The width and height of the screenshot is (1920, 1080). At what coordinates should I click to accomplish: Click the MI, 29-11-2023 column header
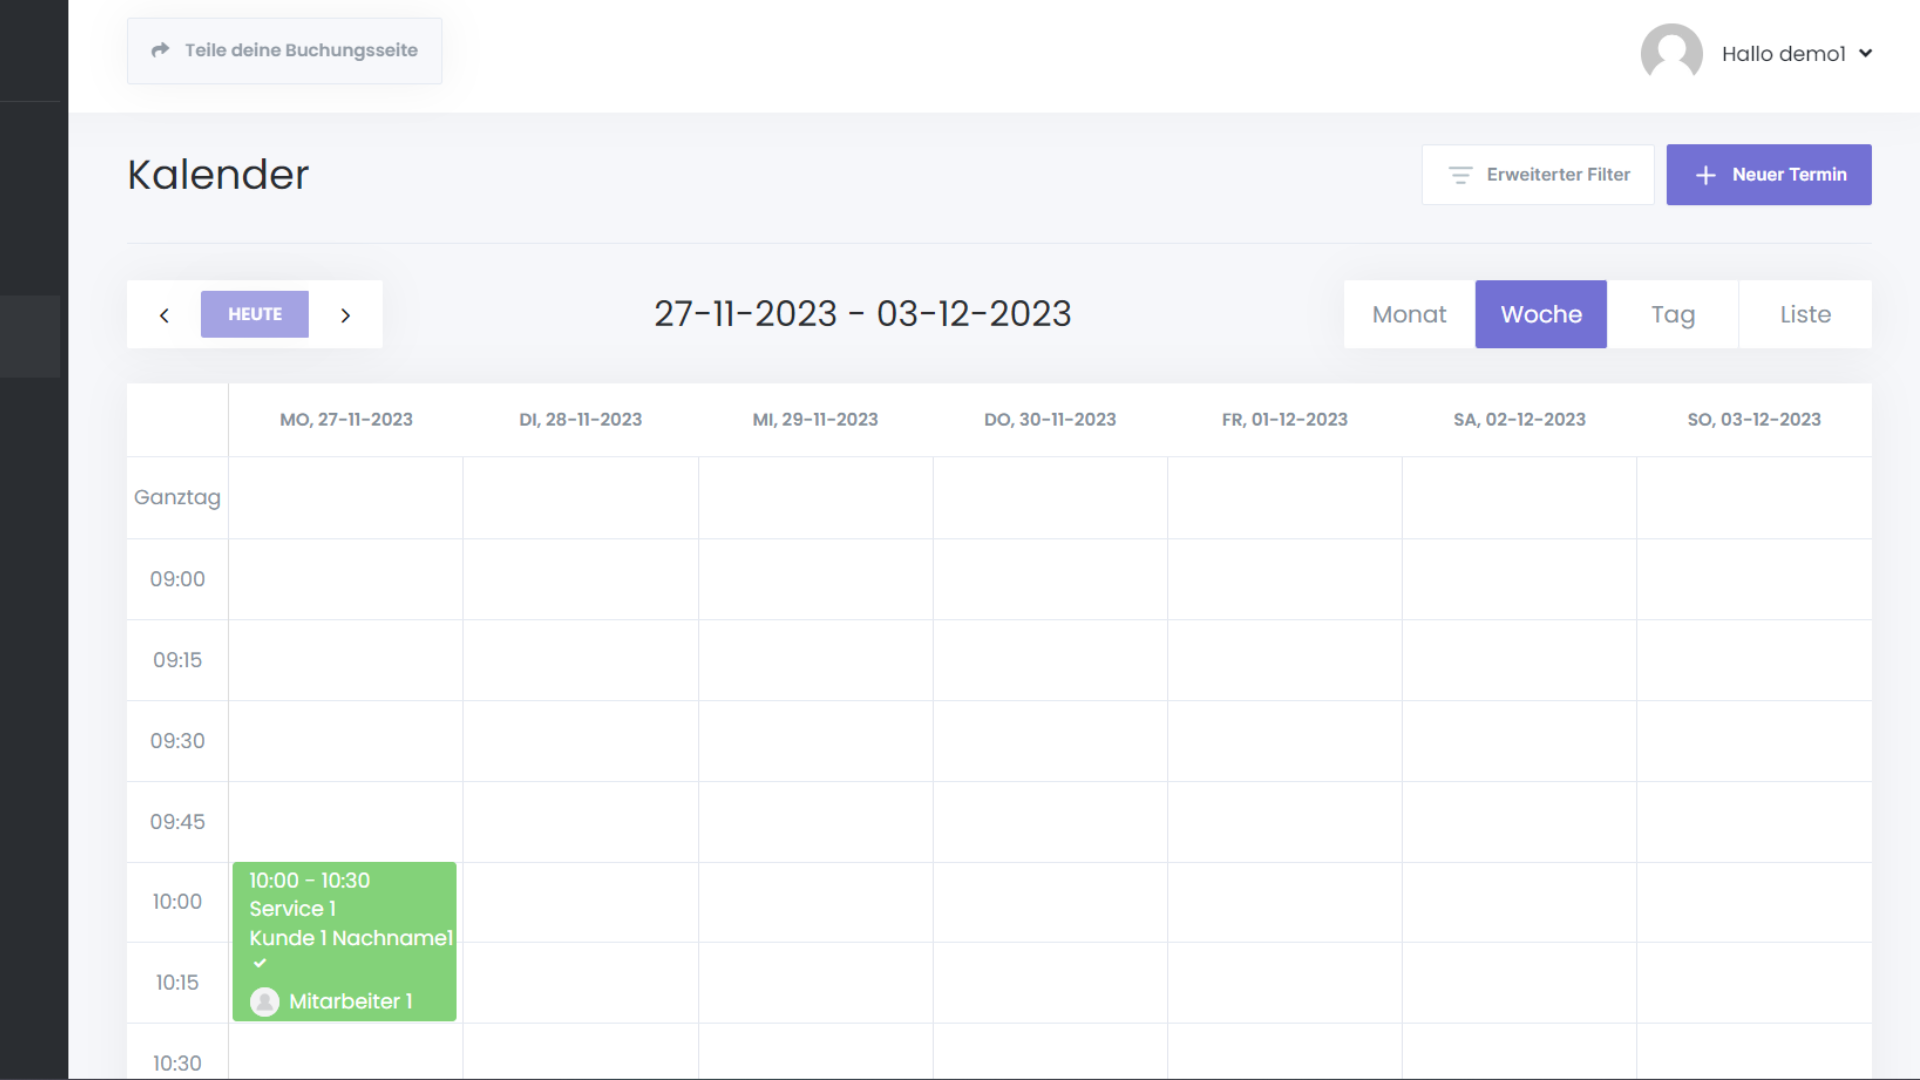[815, 420]
